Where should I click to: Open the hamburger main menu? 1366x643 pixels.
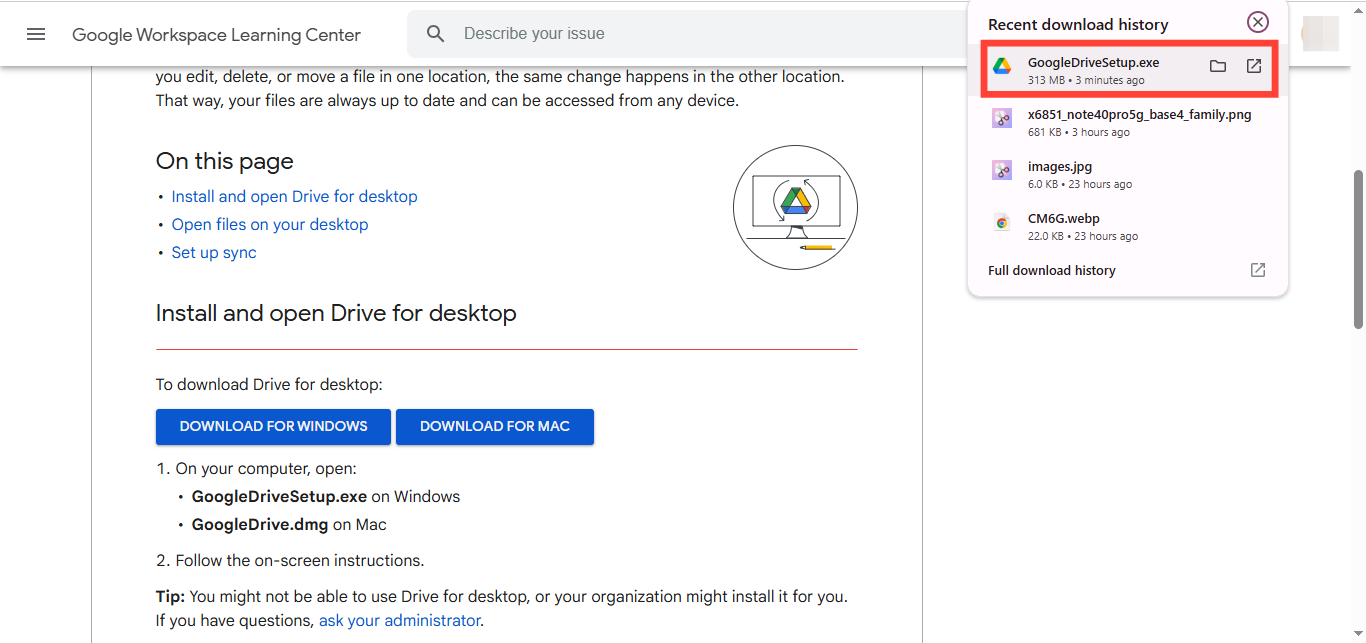click(x=36, y=34)
